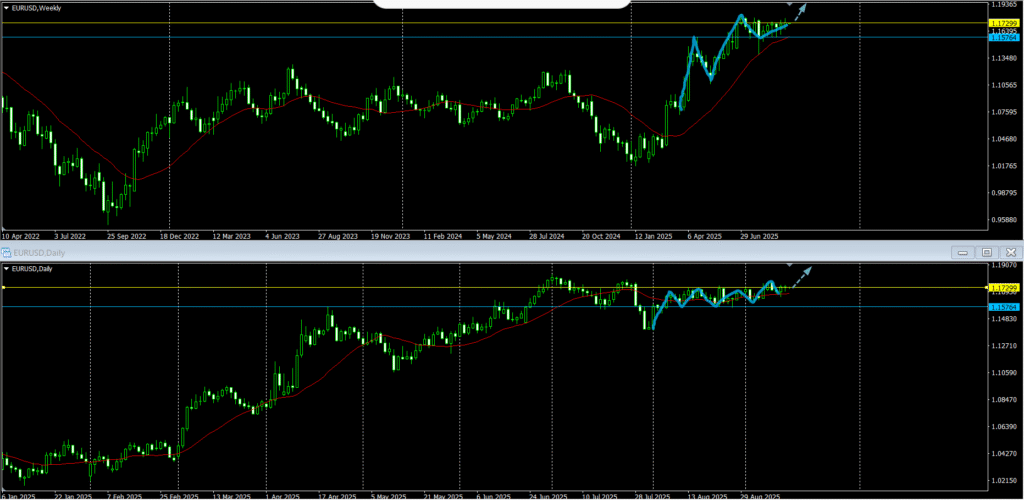Viewport: 1024px width, 500px height.
Task: Click the yellow 1.17299 price label on Weekly chart
Action: coord(1004,22)
